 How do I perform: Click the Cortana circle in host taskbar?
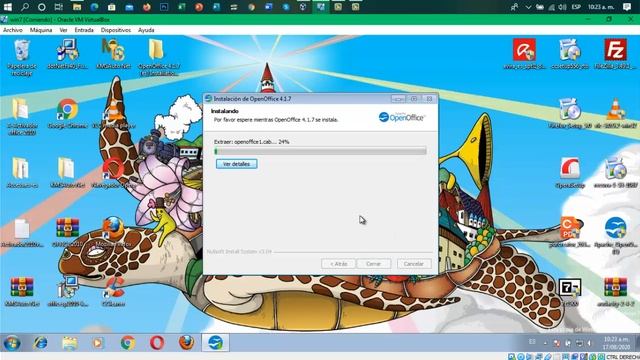42,7
